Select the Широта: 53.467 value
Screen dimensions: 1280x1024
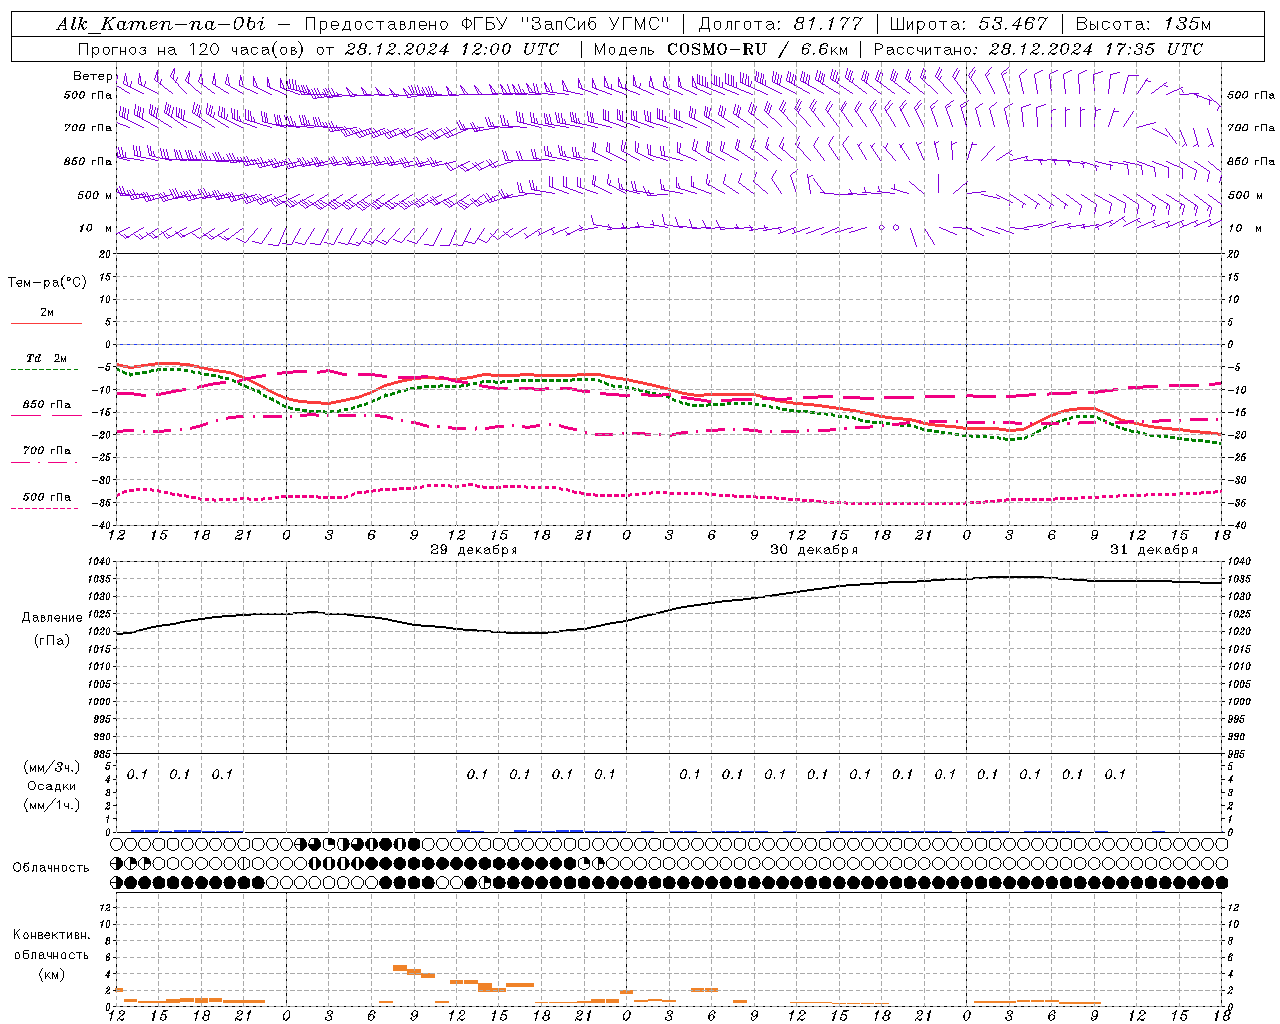[968, 24]
